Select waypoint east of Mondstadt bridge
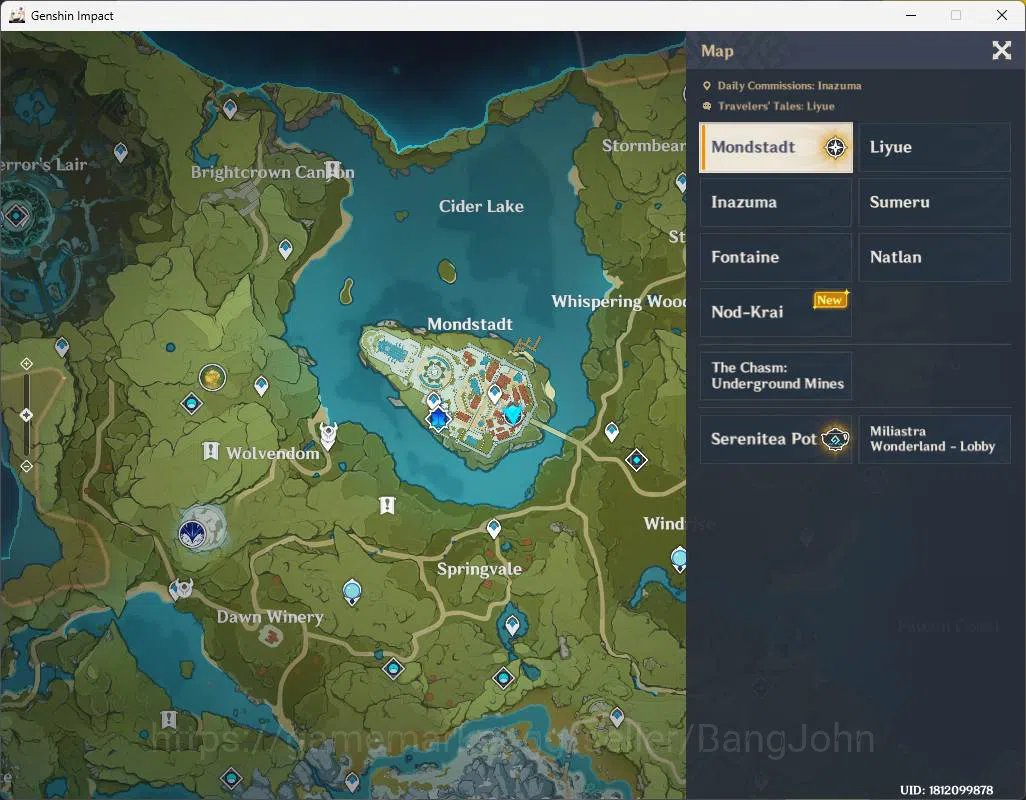 click(612, 432)
